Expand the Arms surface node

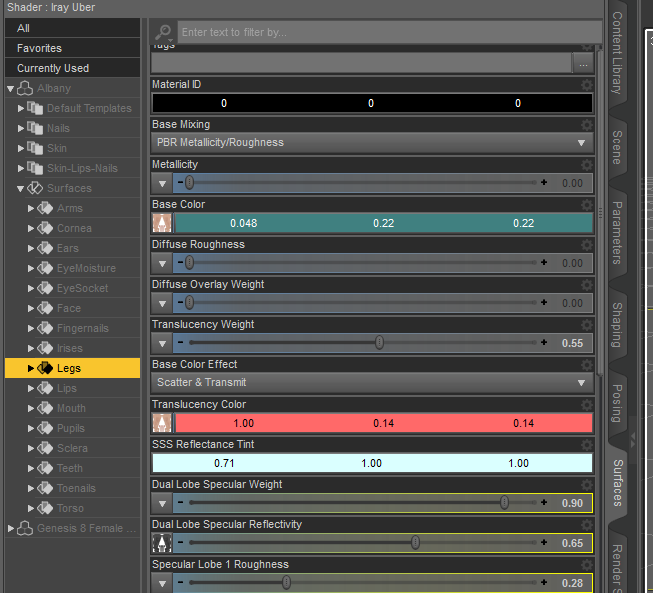point(30,208)
